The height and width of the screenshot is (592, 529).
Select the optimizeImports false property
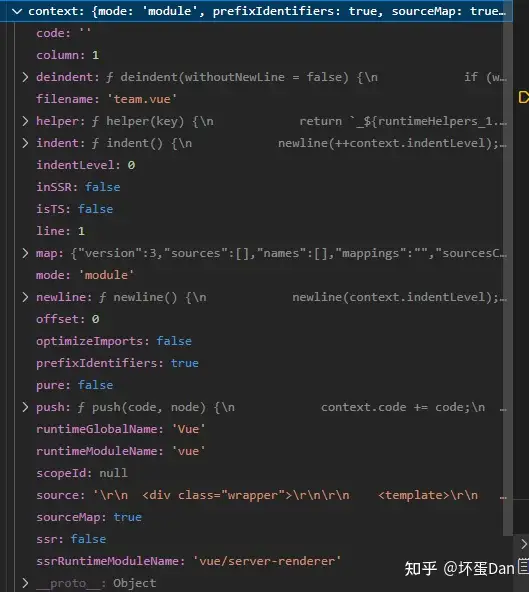[x=114, y=341]
